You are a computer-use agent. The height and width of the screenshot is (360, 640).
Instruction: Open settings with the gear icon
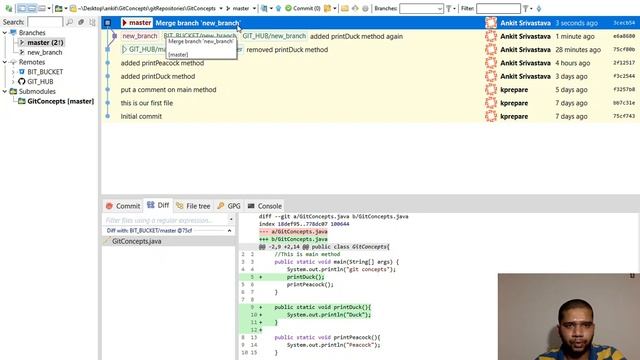365,9
